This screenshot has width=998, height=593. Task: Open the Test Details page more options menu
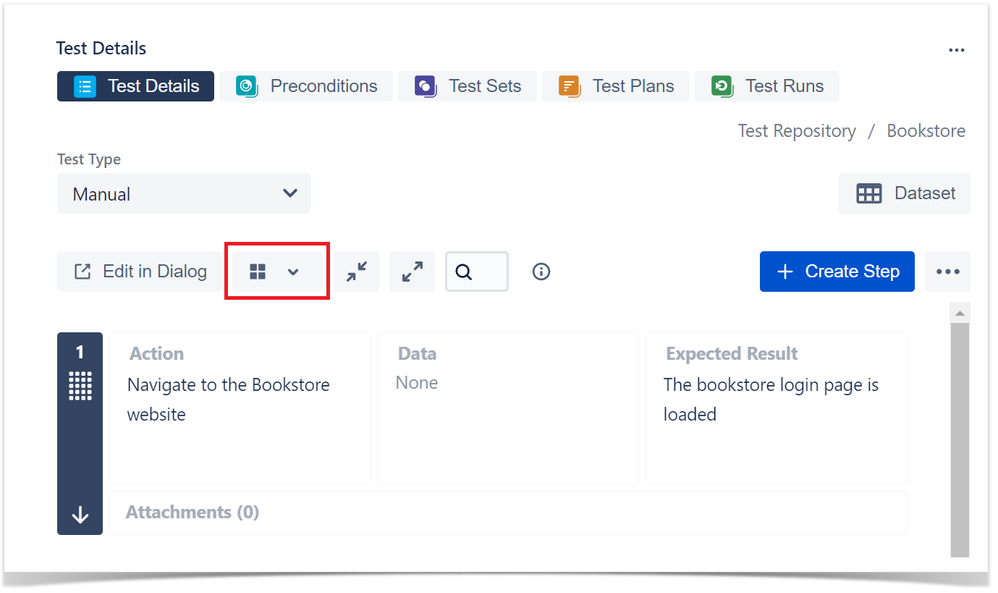pyautogui.click(x=956, y=50)
